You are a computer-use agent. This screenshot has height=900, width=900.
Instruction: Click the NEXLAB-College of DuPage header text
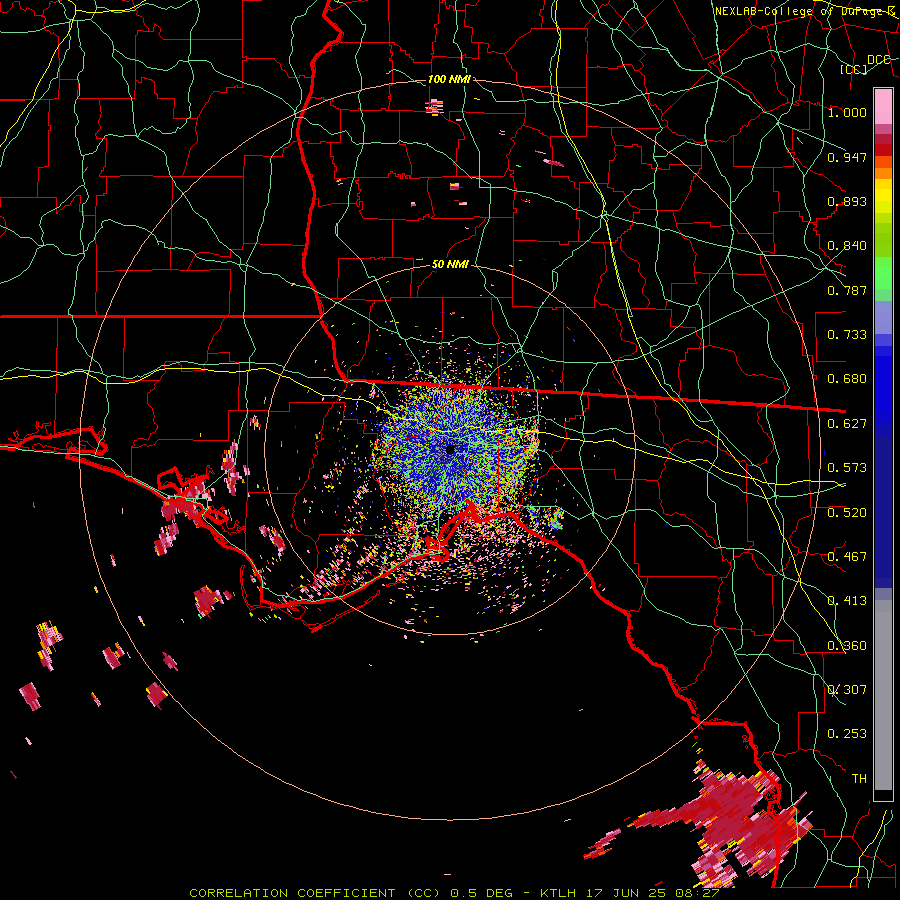tap(804, 11)
